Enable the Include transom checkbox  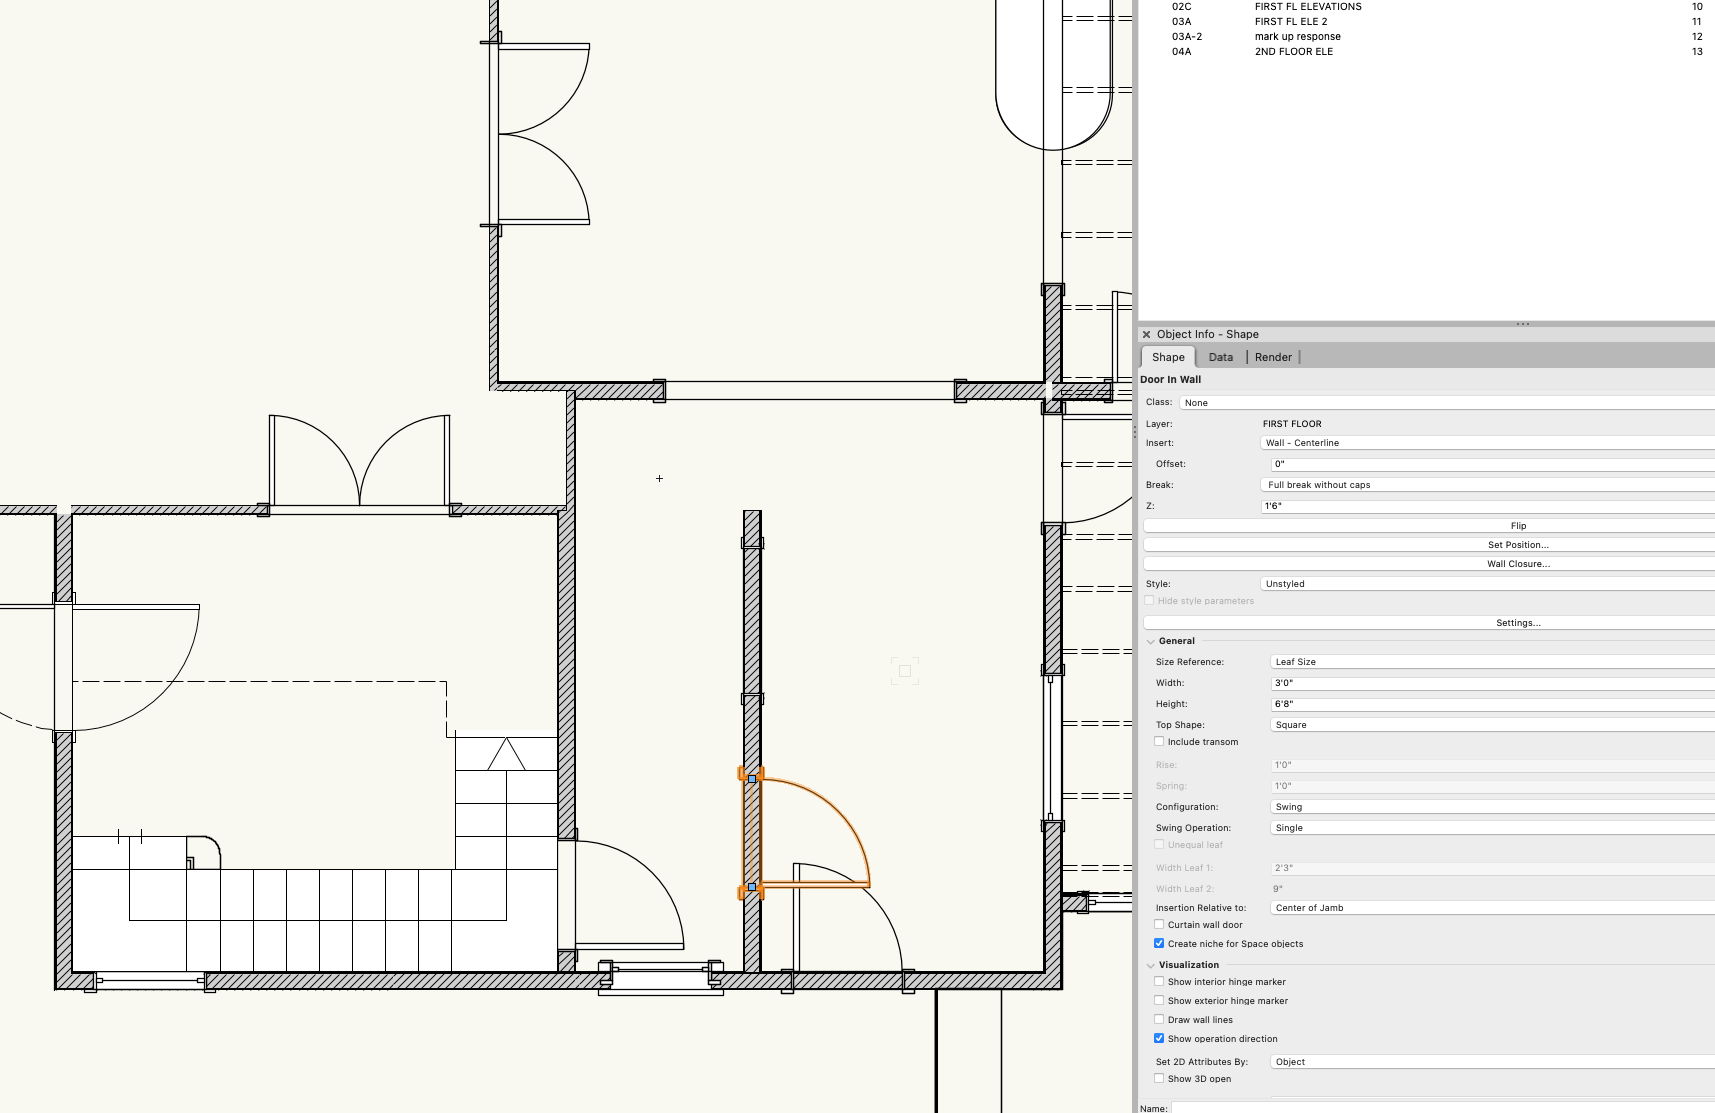click(1159, 742)
